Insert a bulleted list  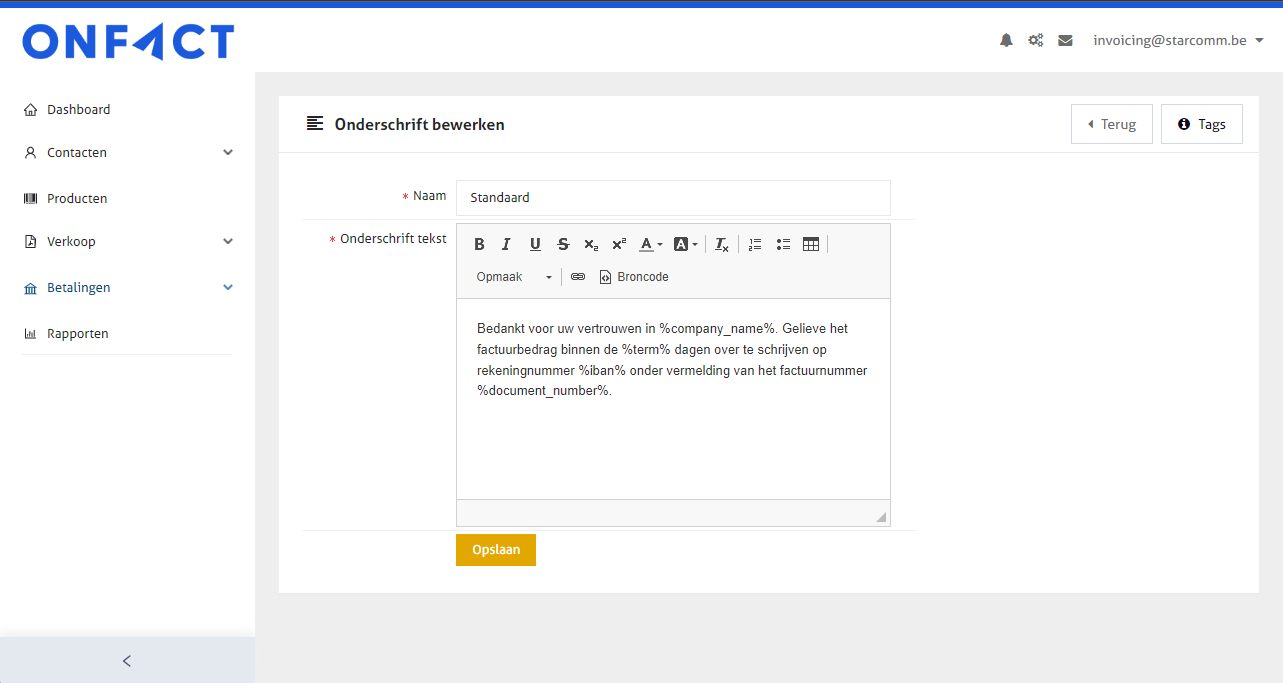783,244
